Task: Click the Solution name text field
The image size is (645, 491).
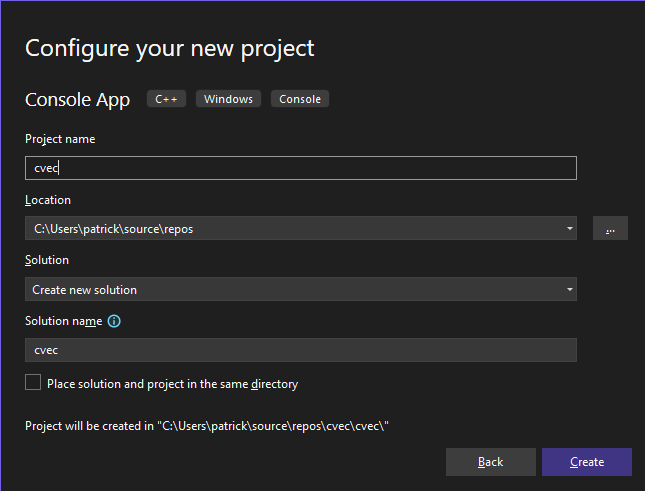Action: [x=301, y=350]
